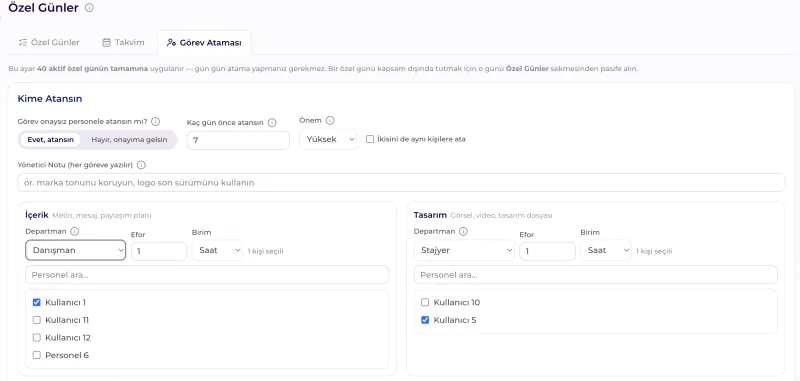
Task: Check Kullanıcı 12 checkbox
Action: tap(37, 338)
